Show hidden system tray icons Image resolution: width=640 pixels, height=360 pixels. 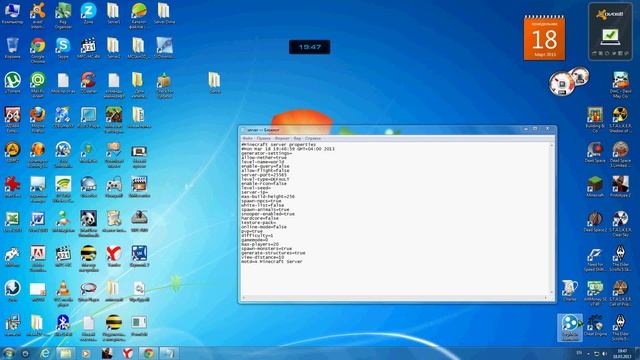pyautogui.click(x=588, y=353)
